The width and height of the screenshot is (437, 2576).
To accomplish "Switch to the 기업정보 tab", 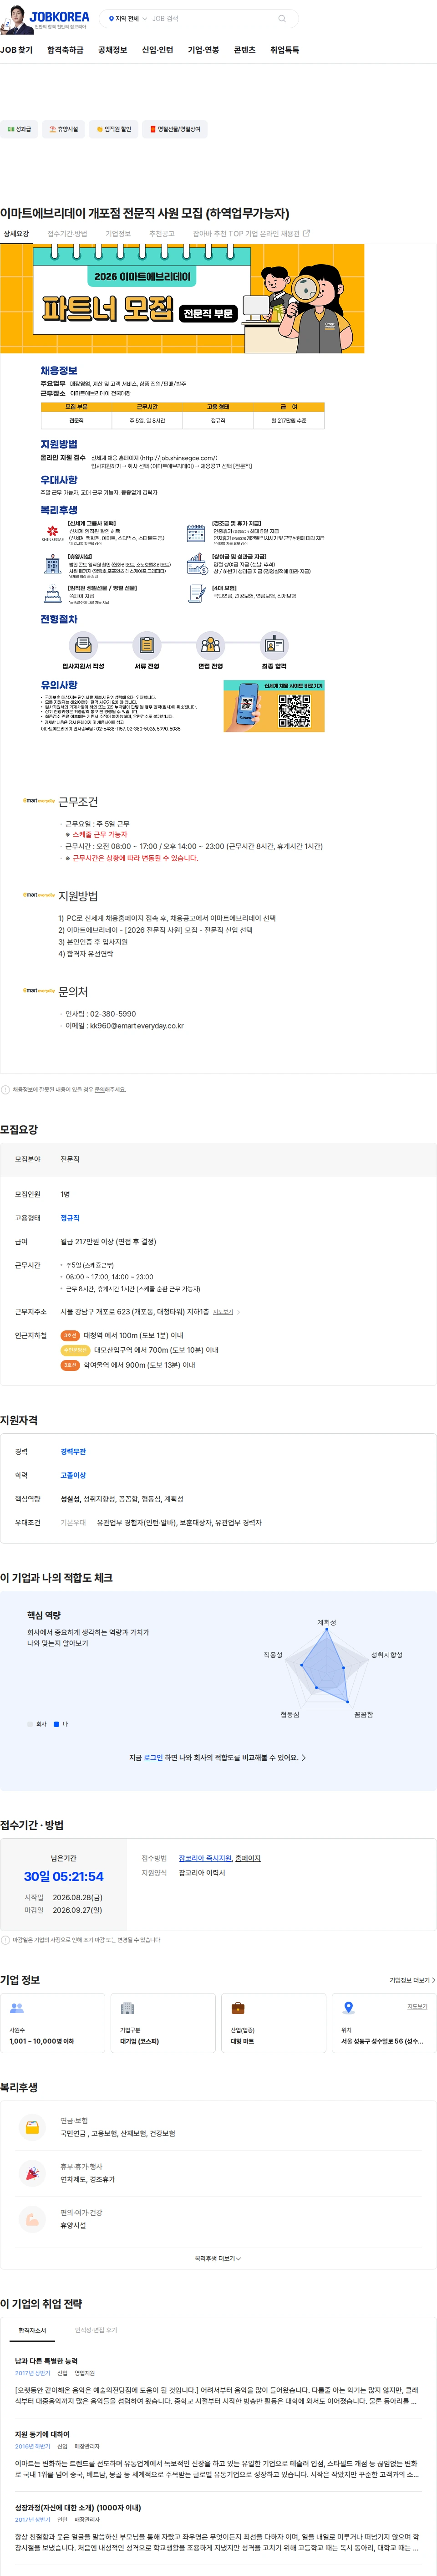I will [118, 234].
